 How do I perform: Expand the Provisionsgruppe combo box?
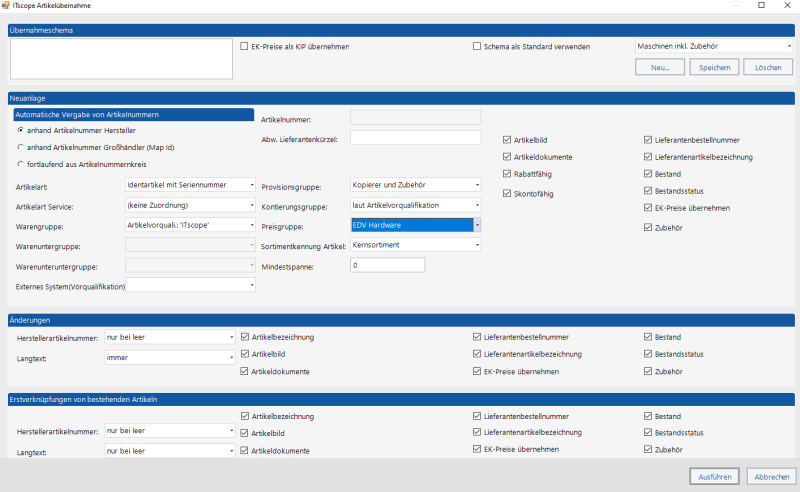415,185
